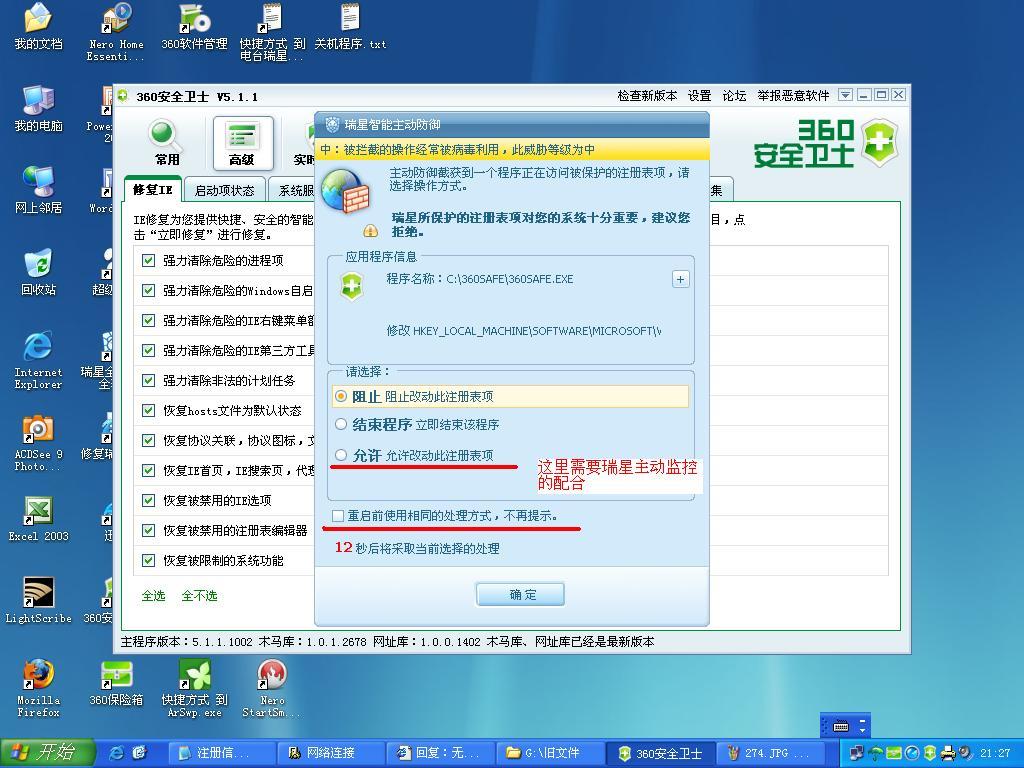Open 网上邻居 desktop icon

[38, 190]
